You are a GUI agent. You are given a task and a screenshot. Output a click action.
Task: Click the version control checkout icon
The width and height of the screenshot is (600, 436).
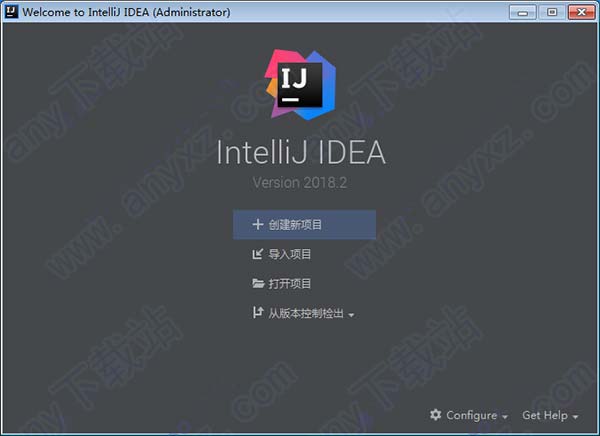tap(258, 312)
